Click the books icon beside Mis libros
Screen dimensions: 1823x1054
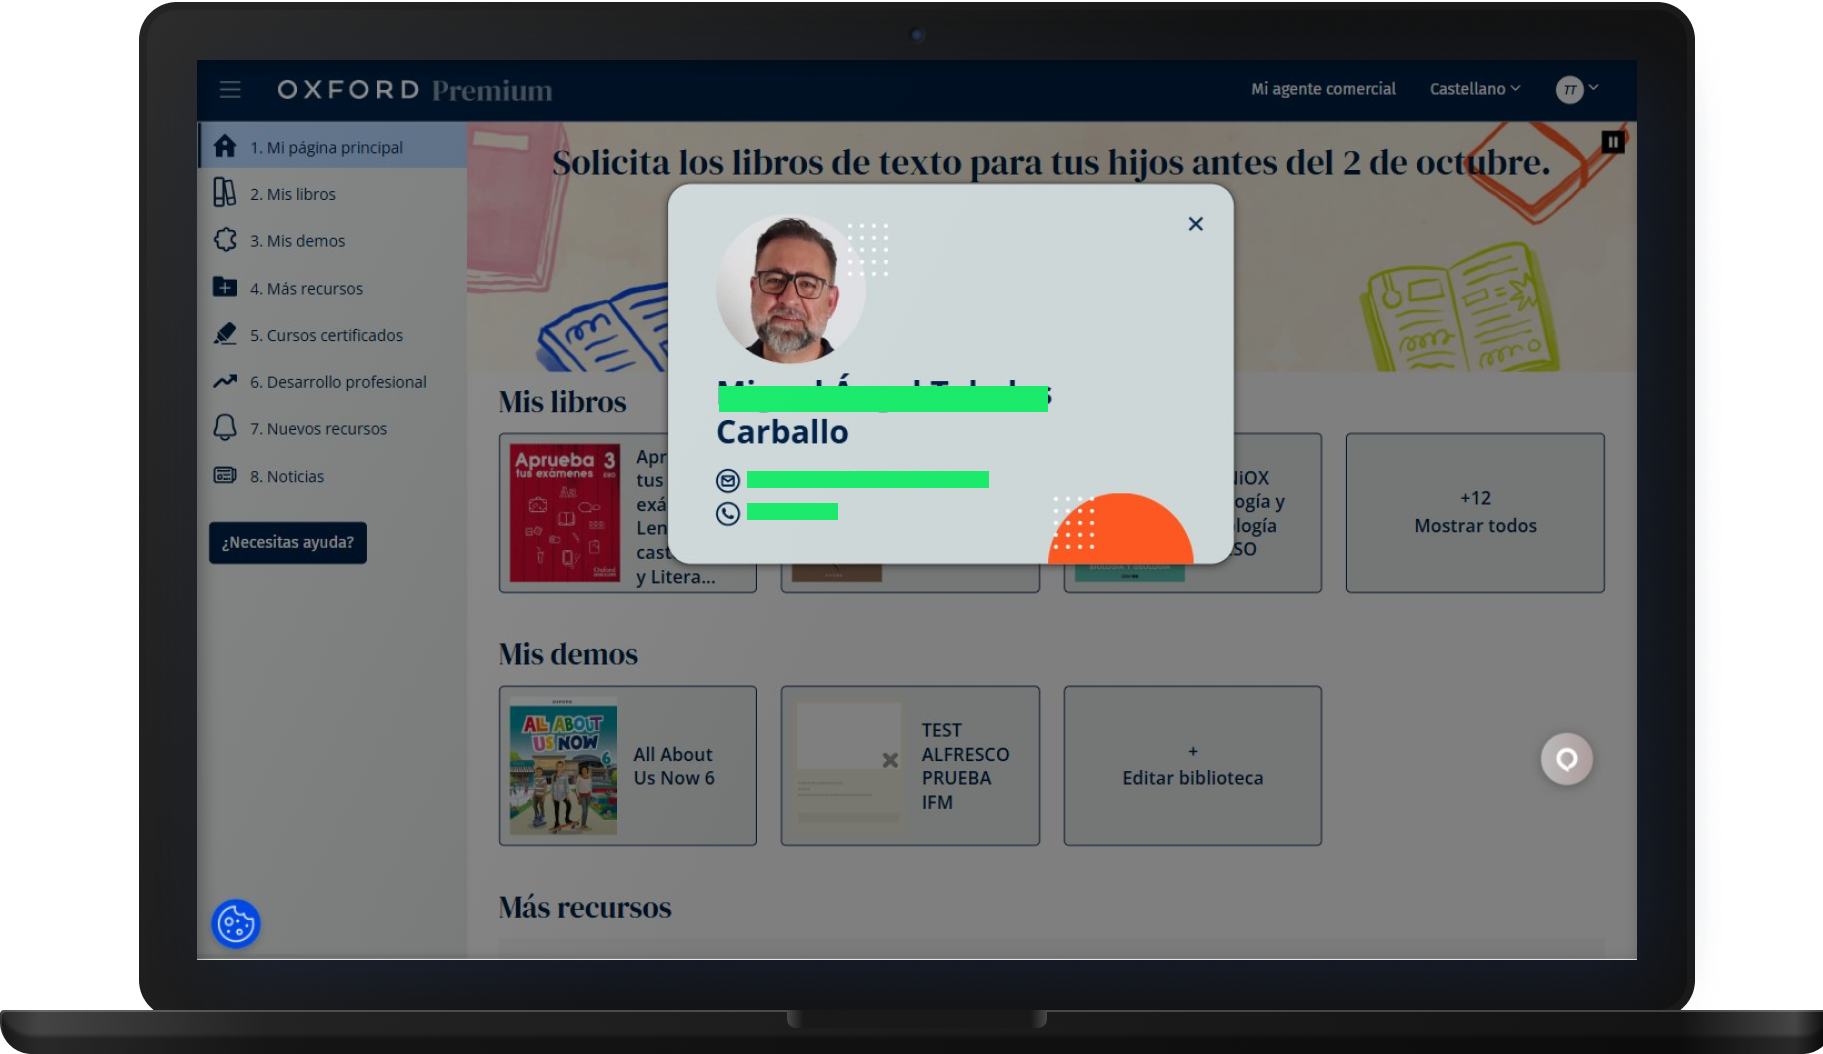tap(225, 192)
